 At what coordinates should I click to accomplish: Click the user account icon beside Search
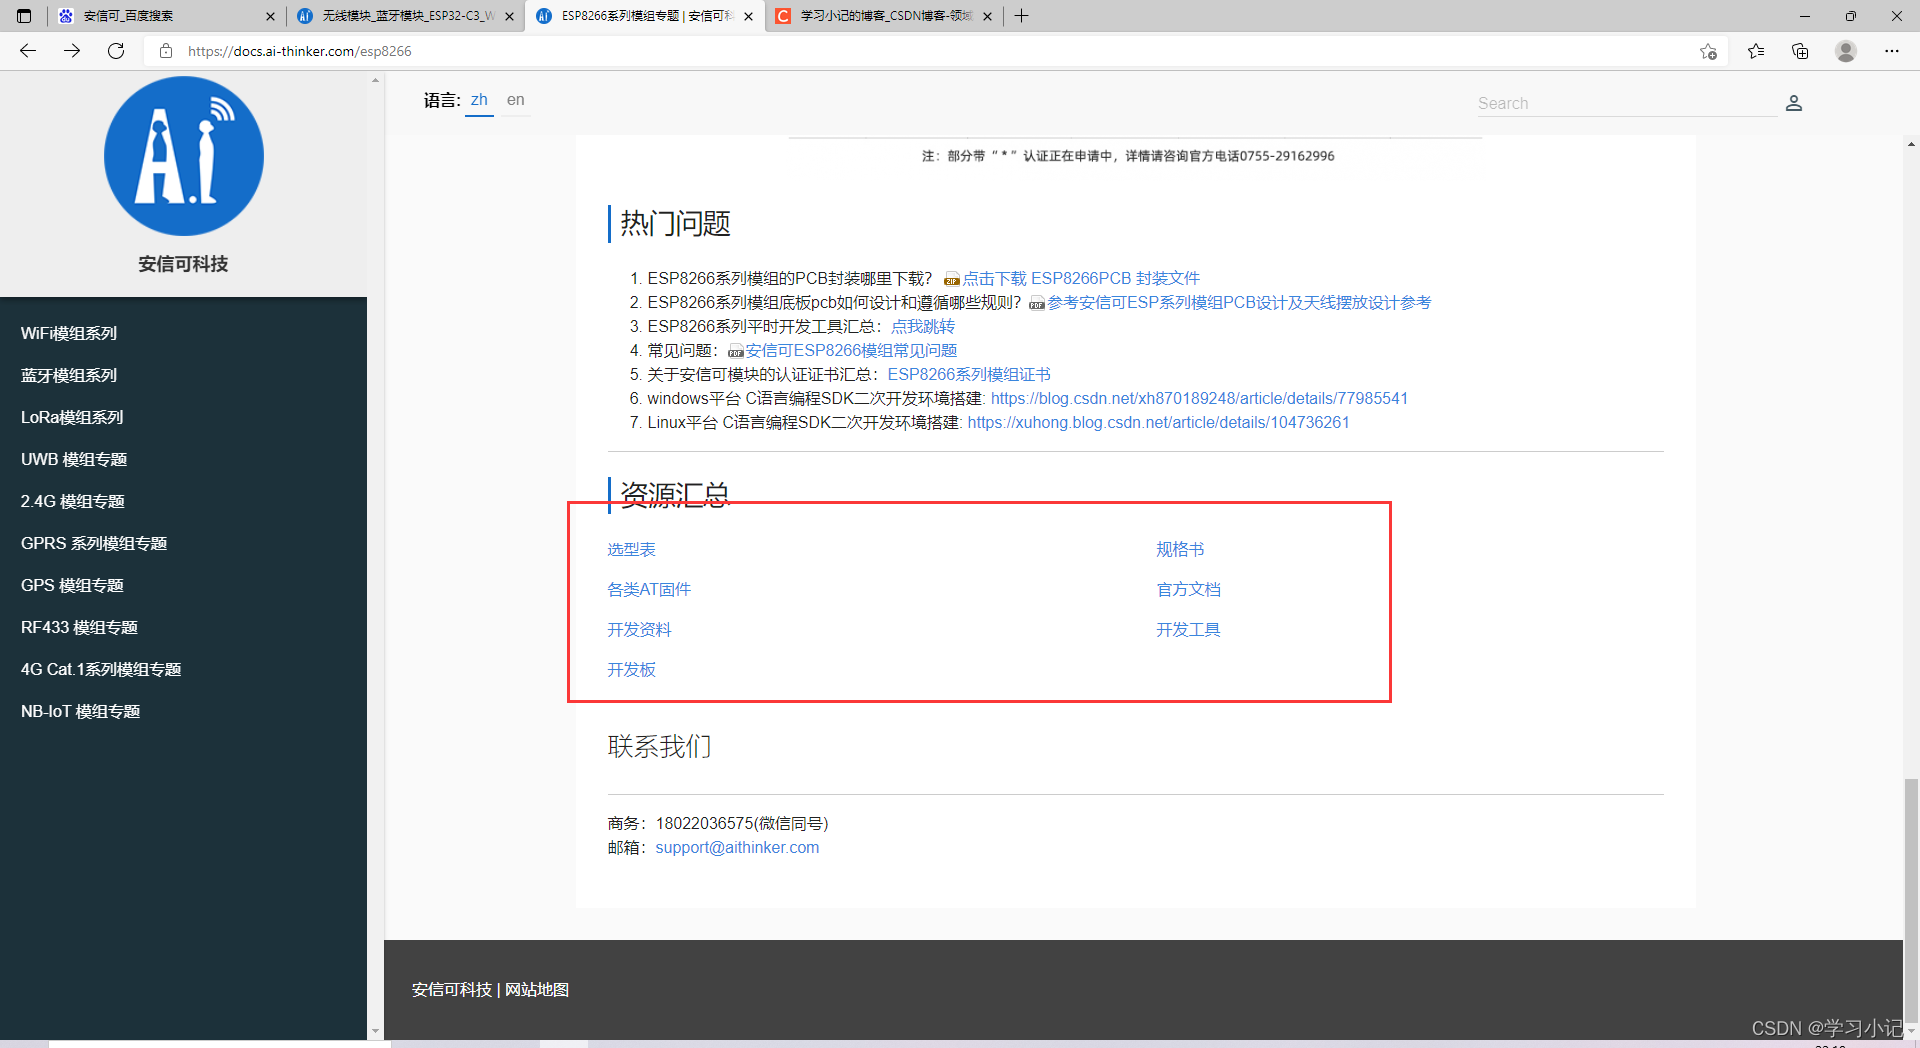click(x=1794, y=103)
